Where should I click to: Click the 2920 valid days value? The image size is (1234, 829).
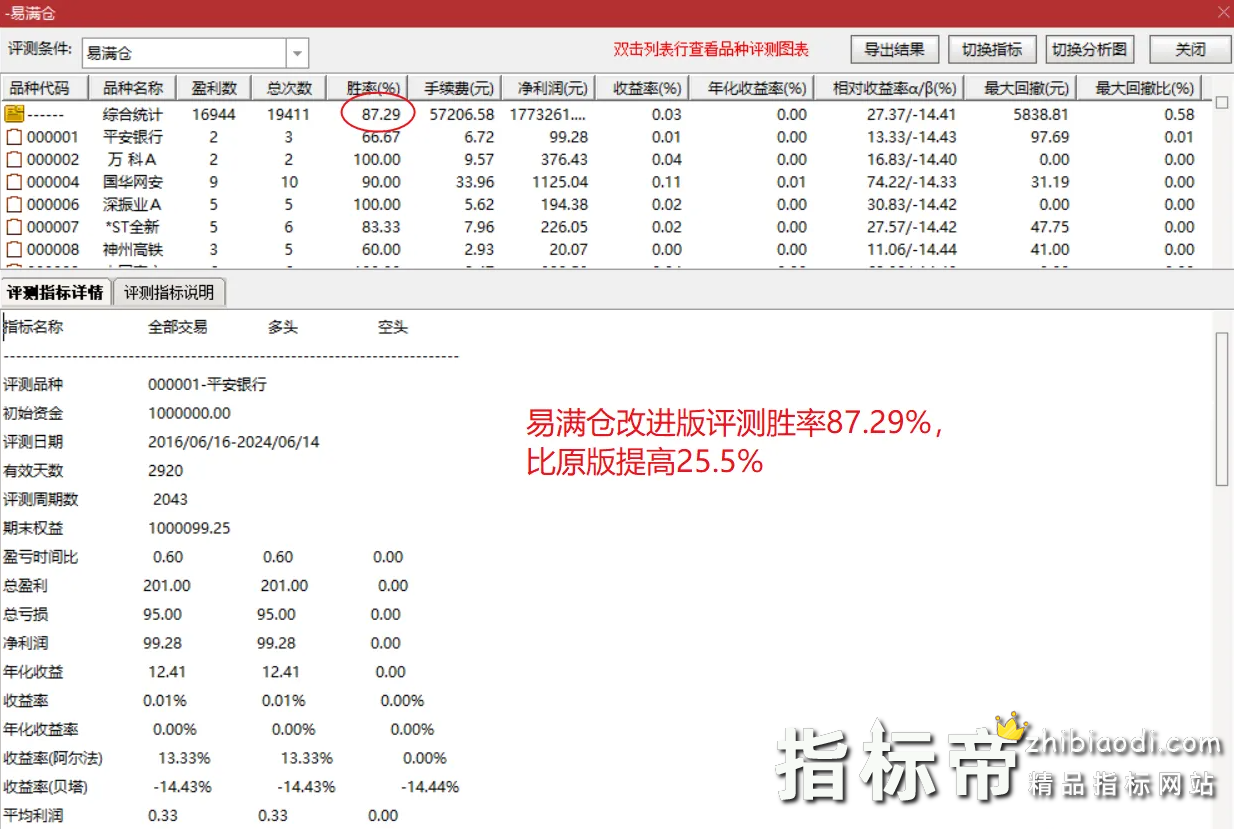[165, 470]
